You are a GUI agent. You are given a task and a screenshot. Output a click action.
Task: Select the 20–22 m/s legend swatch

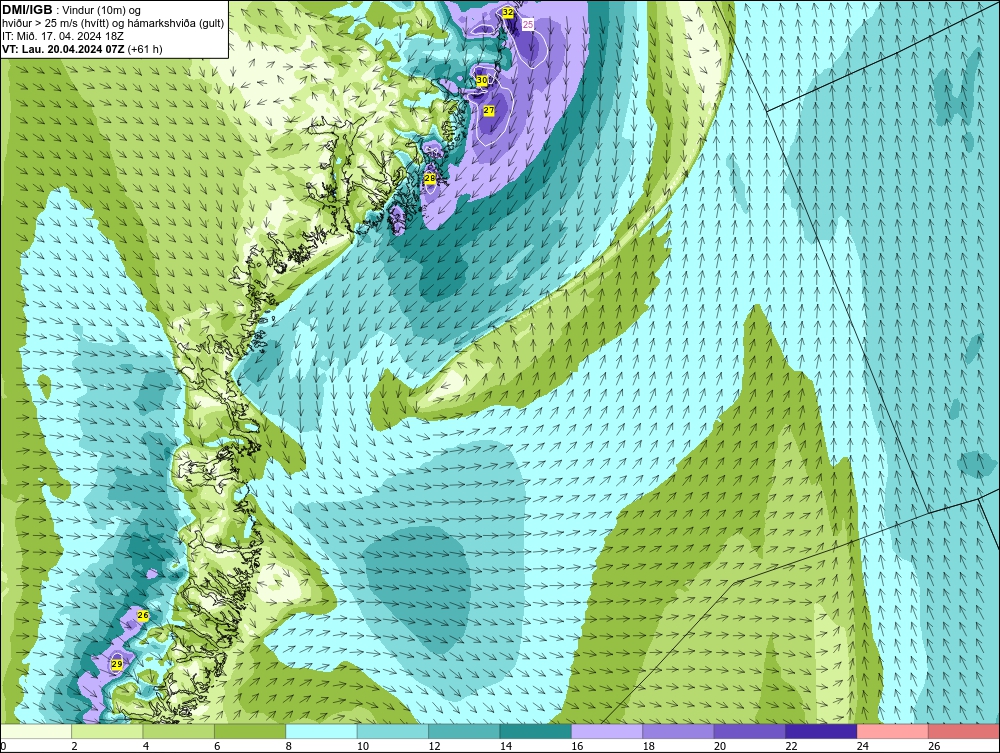pos(750,731)
